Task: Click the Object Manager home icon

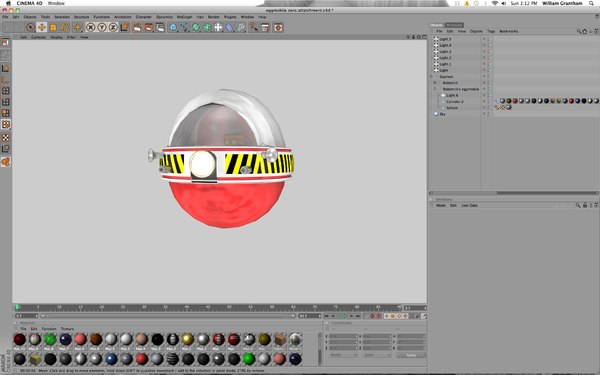Action: 585,31
